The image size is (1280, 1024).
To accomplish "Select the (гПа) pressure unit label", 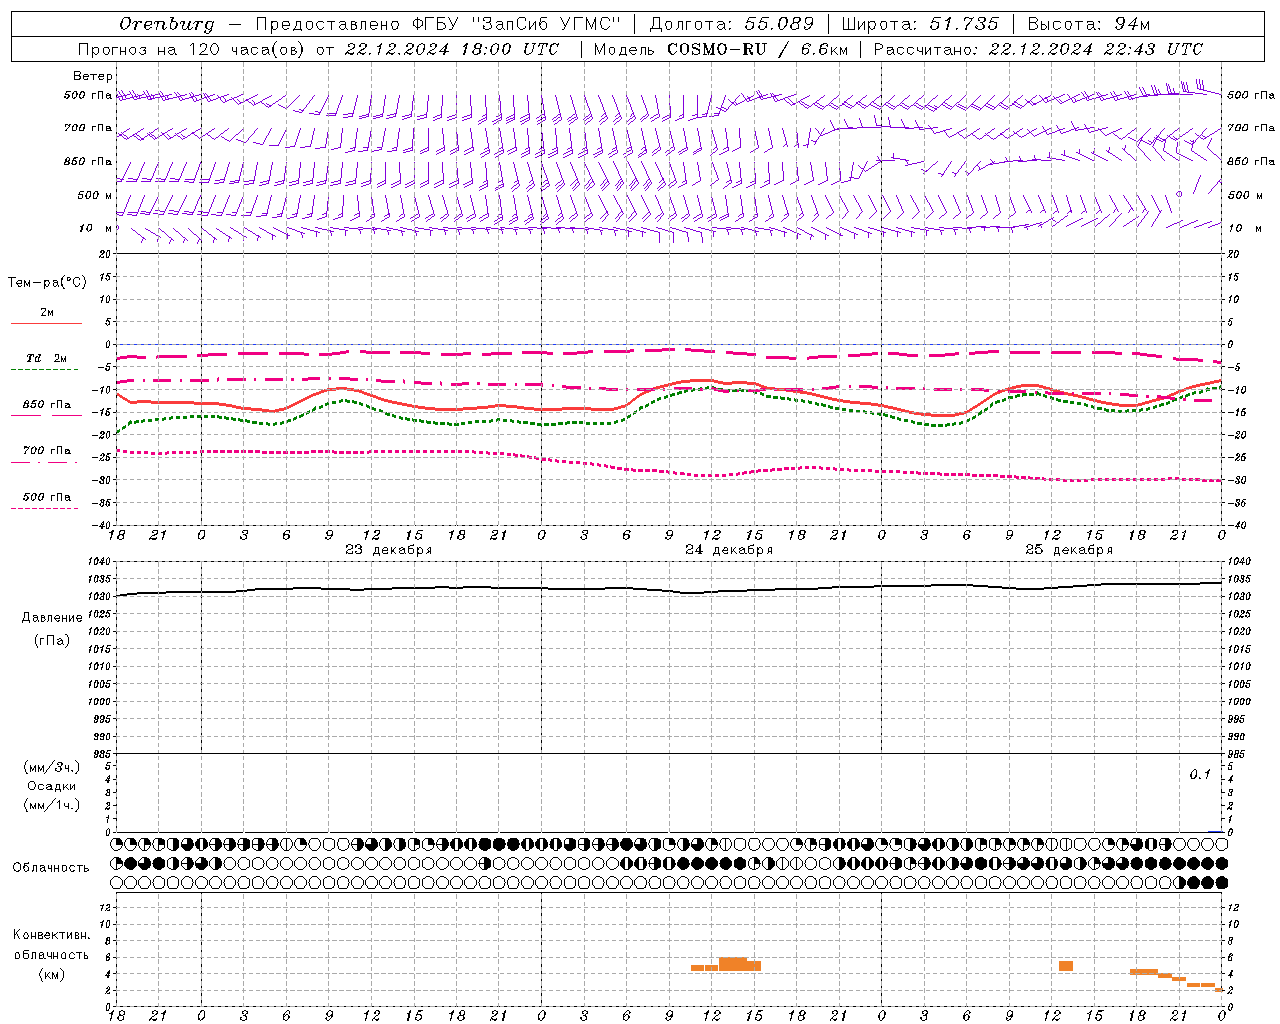I will click(x=51, y=641).
